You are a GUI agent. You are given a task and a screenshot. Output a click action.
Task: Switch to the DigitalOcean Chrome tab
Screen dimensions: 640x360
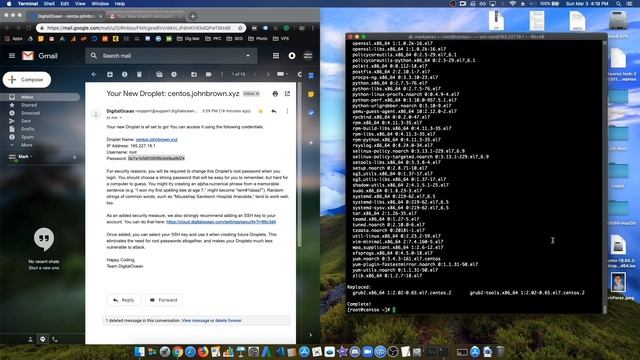coord(66,16)
